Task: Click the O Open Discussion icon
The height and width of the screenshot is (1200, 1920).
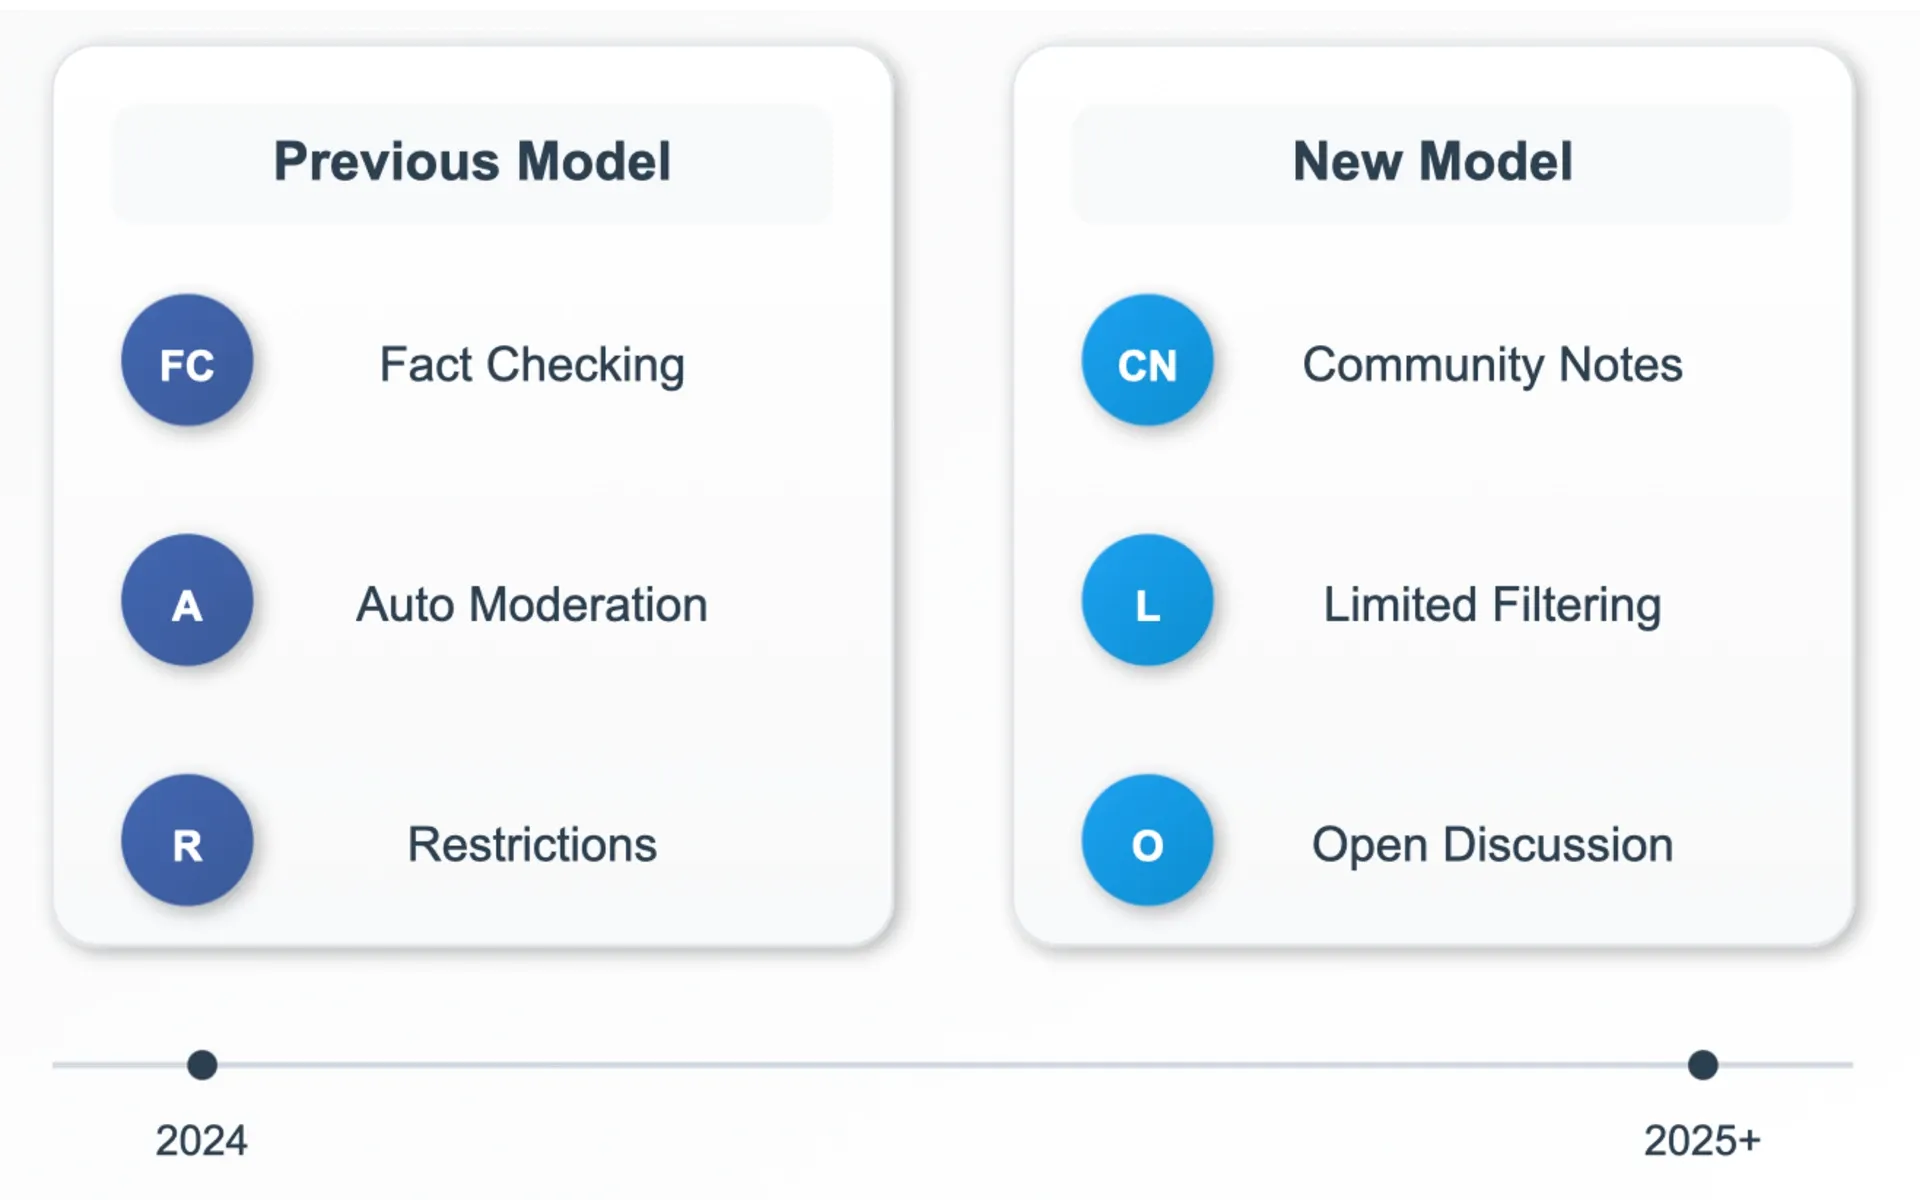Action: tap(1147, 842)
